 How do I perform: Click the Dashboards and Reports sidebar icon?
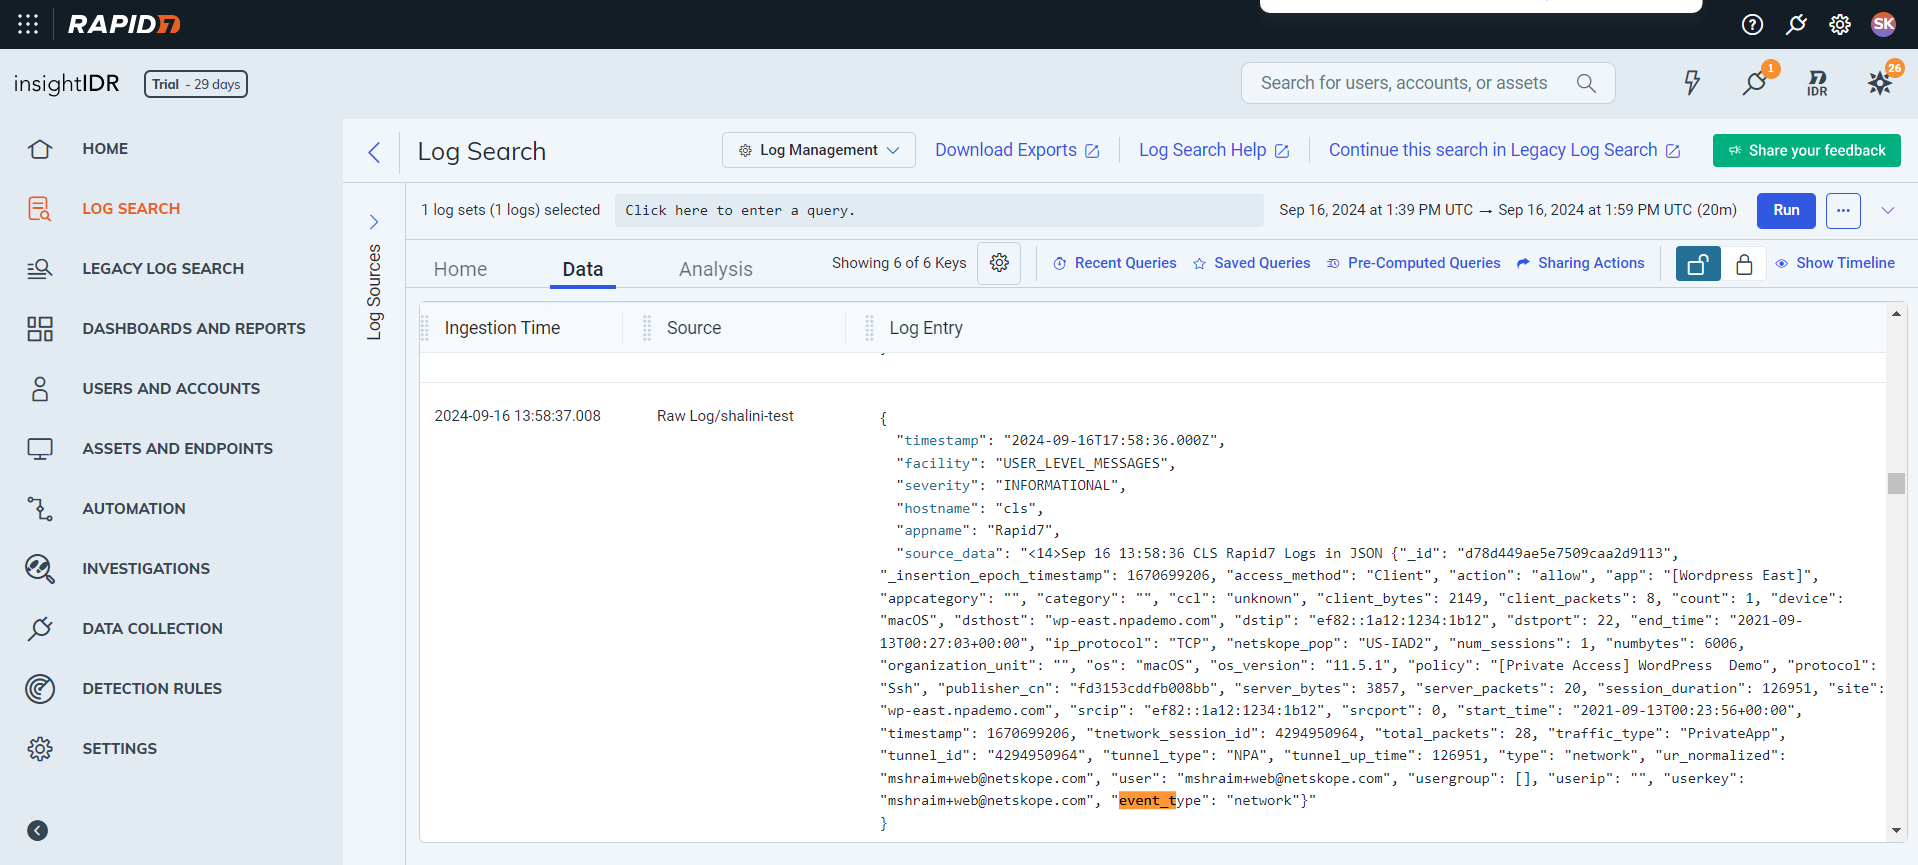[40, 329]
